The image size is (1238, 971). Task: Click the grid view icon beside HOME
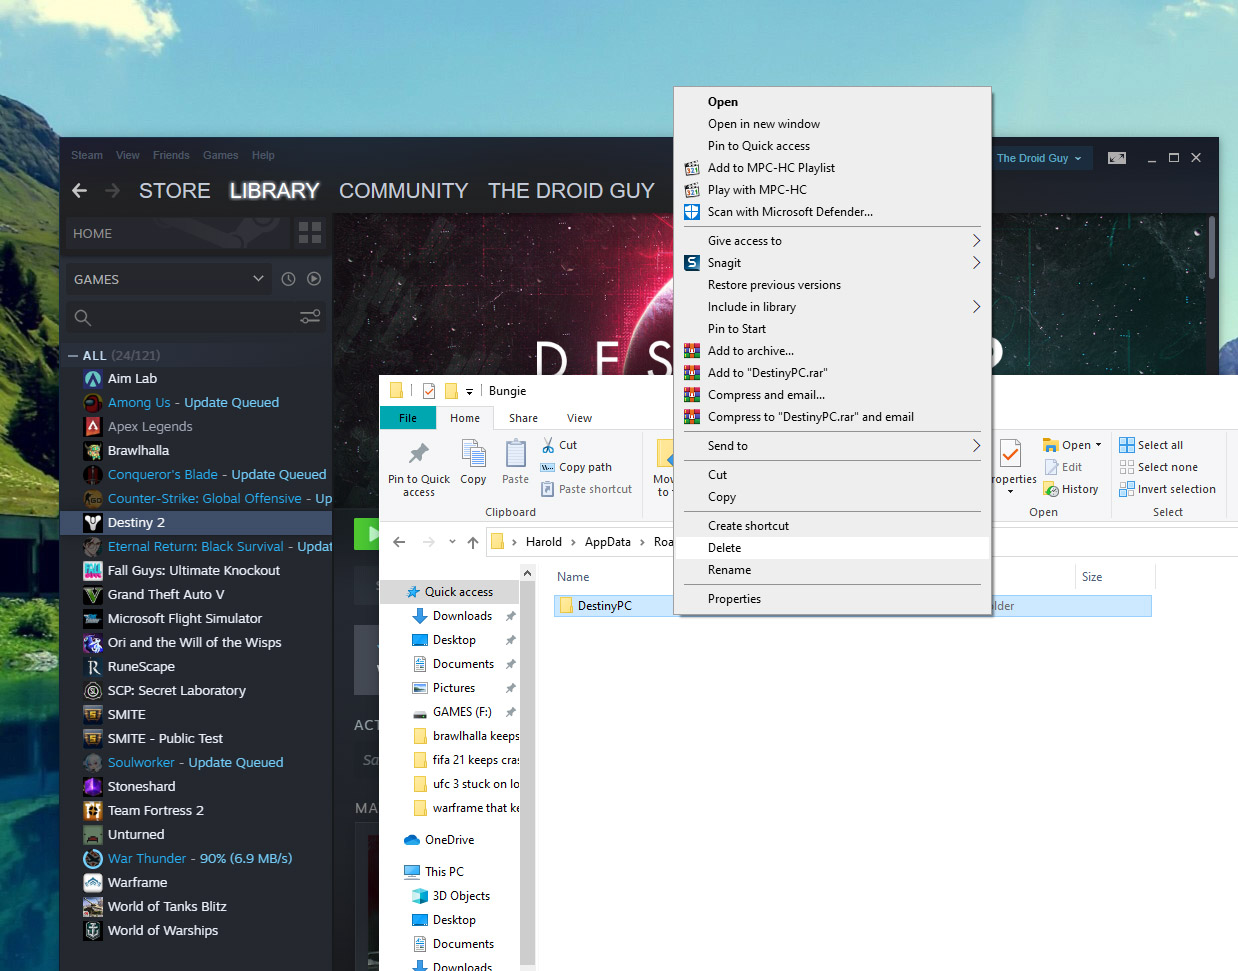[x=309, y=233]
